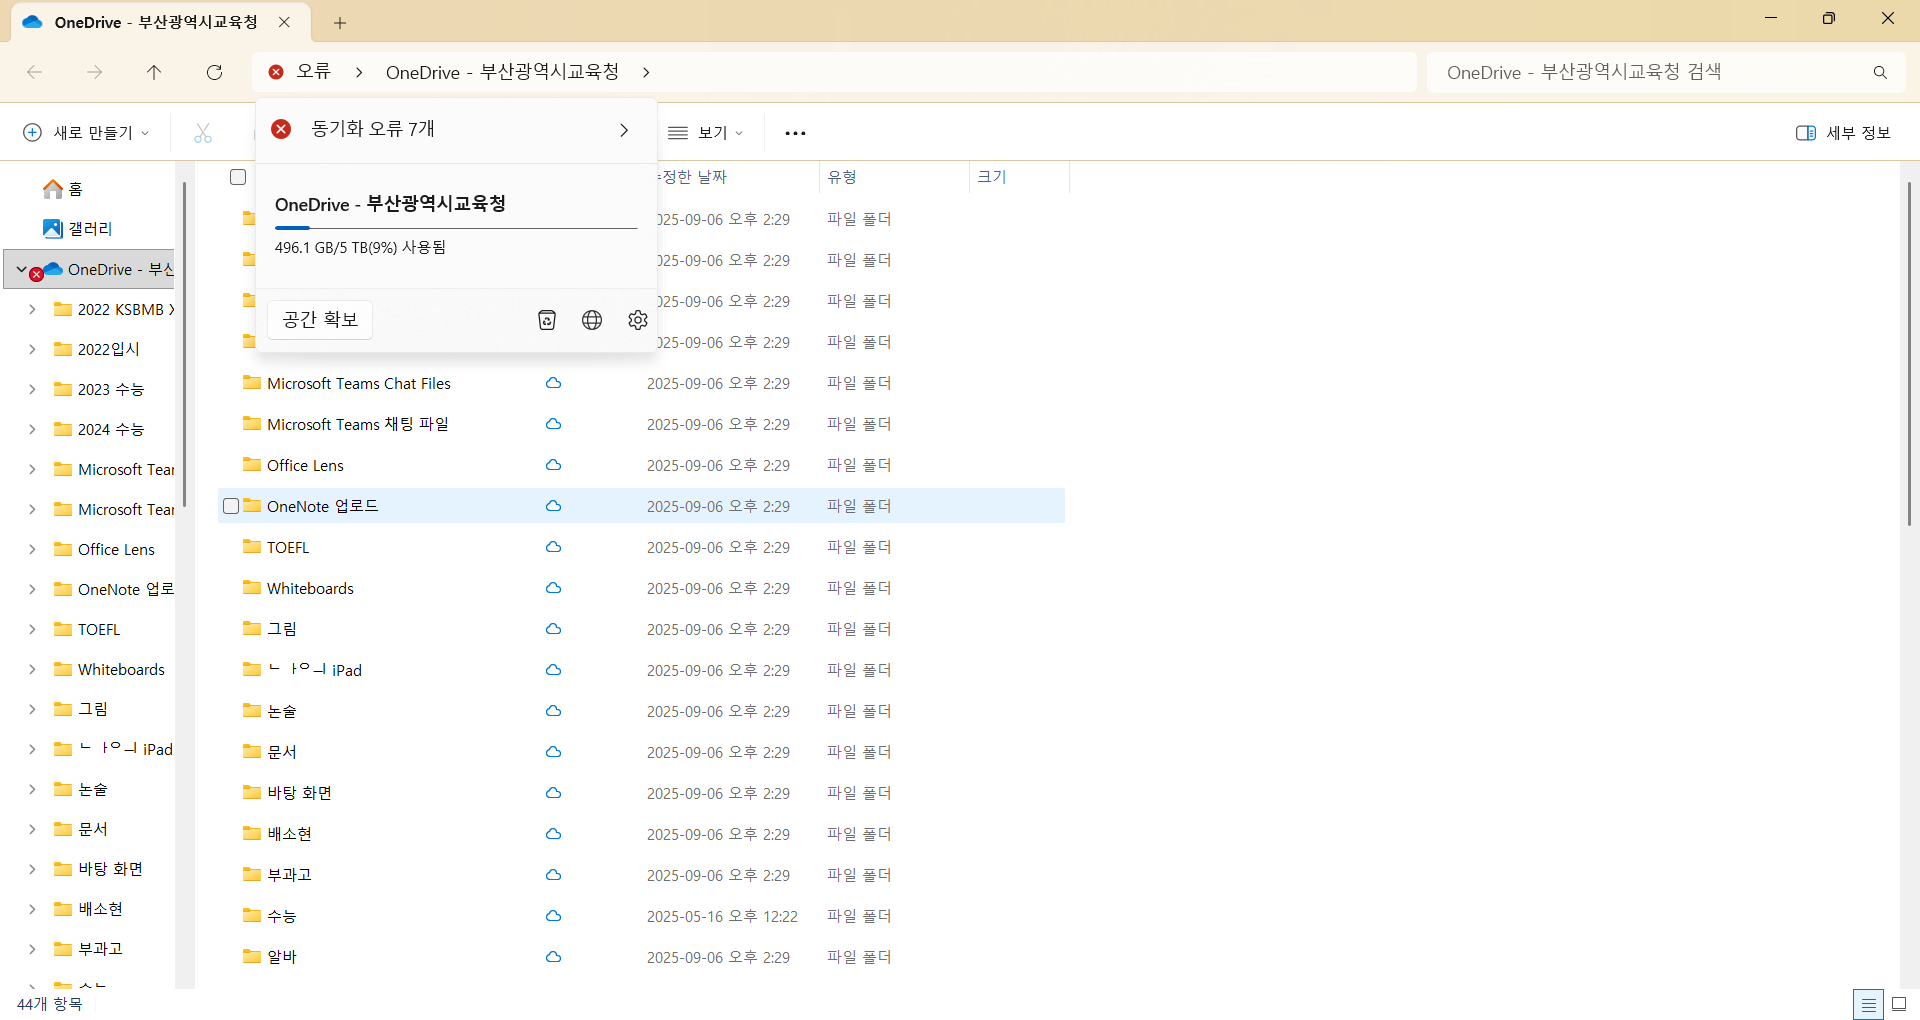
Task: Click 2025-05-16 오후 12:22 date cell
Action: [722, 916]
